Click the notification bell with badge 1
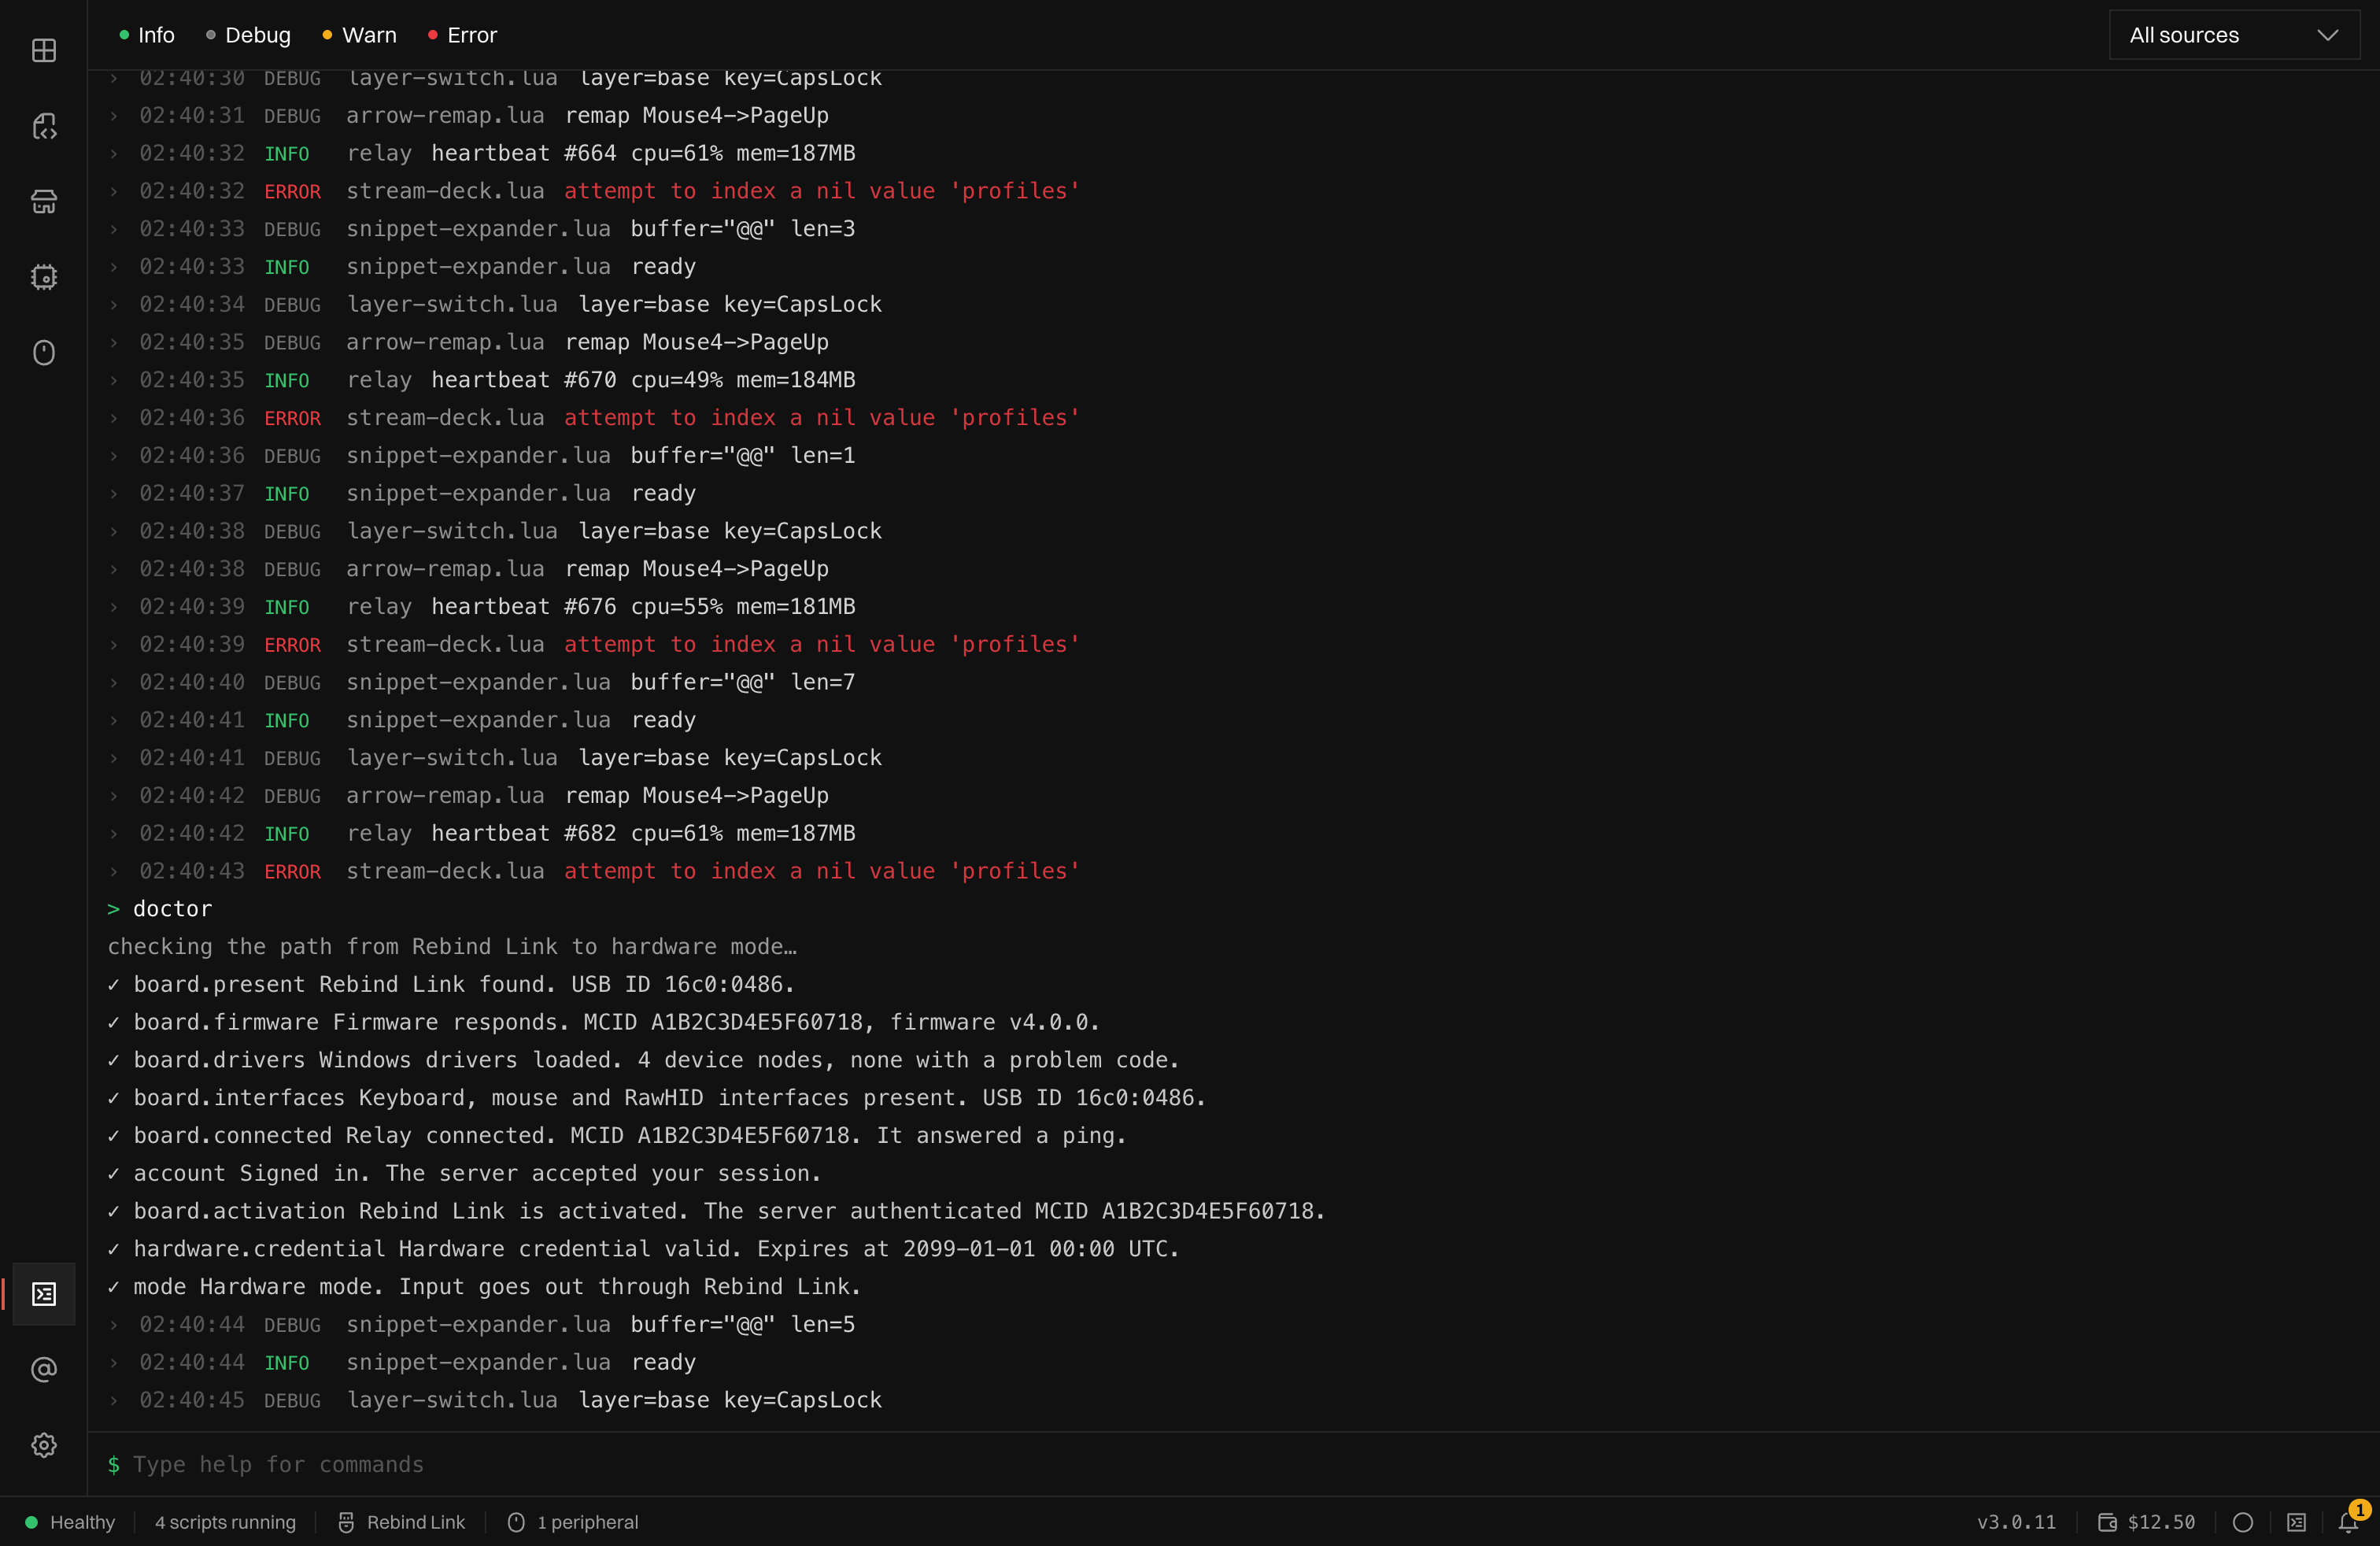Screen dimensions: 2380x1546 tap(2349, 1522)
